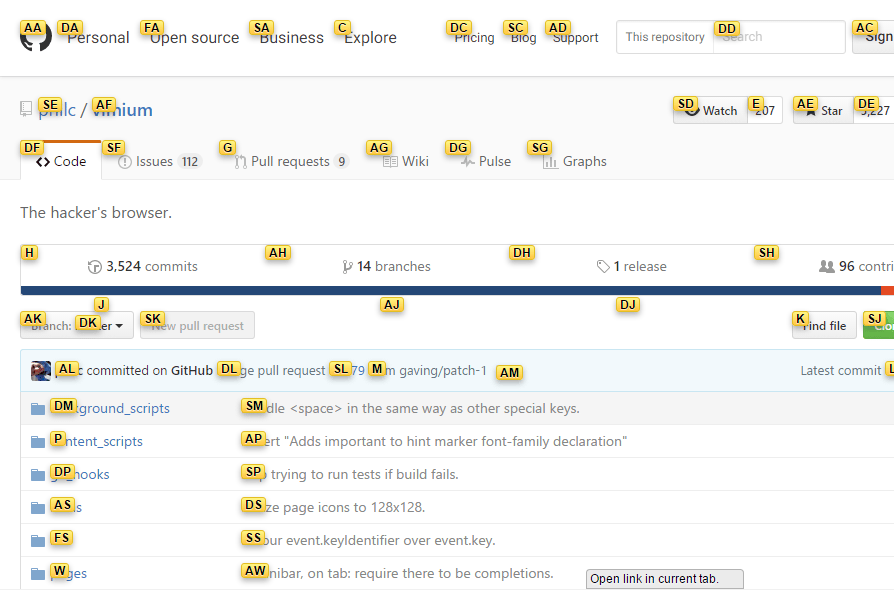Open the icons folder link
This screenshot has height=590, width=894.
pyautogui.click(x=66, y=508)
